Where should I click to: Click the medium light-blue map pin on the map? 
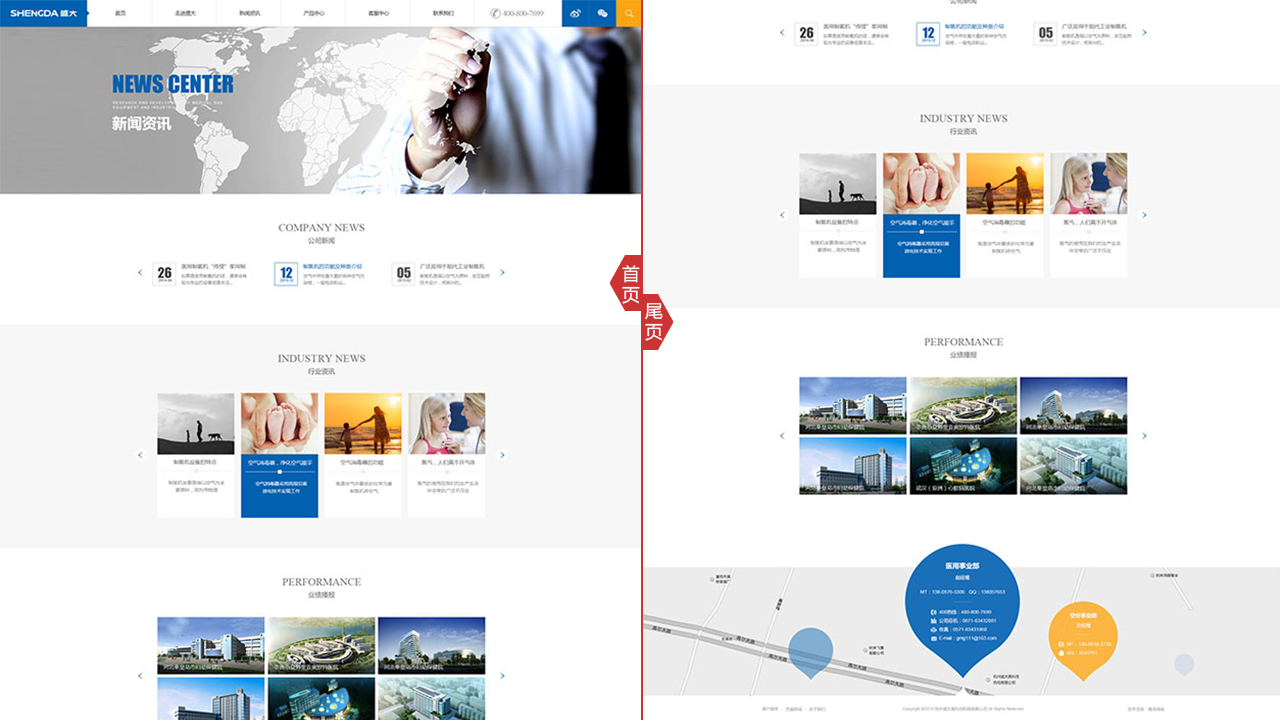[810, 650]
